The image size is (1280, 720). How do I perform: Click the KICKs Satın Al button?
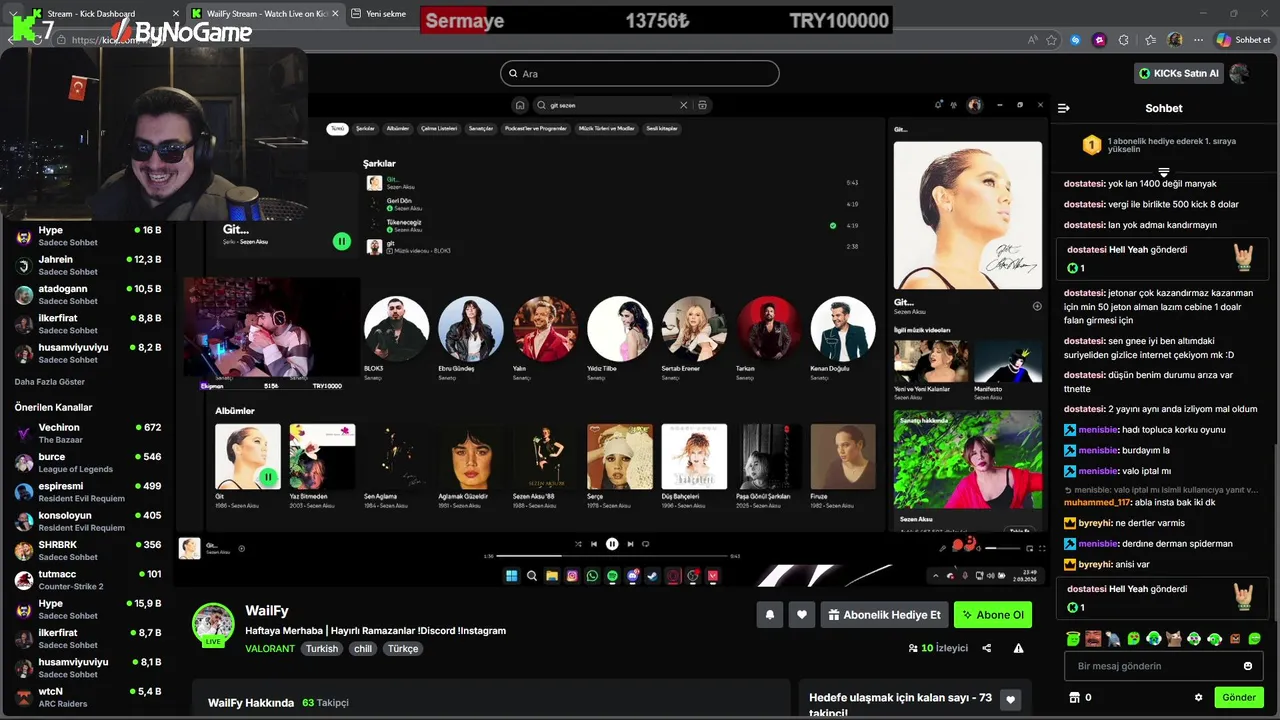[x=1178, y=73]
